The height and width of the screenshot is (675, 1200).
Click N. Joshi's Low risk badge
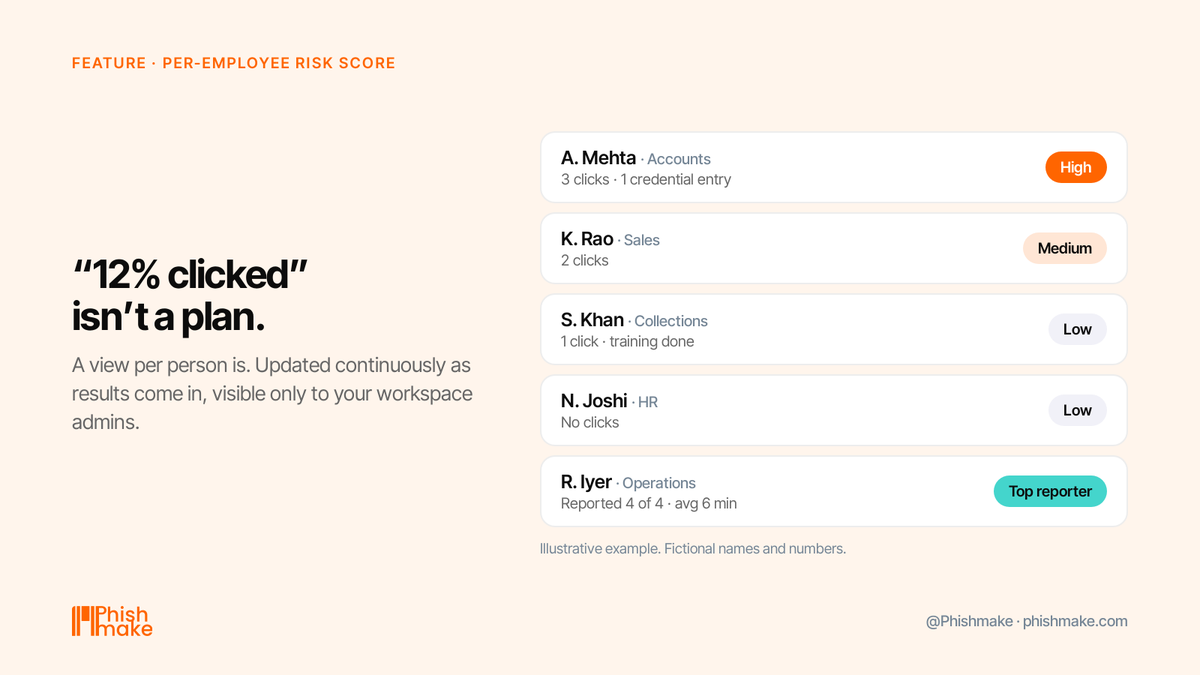1078,410
